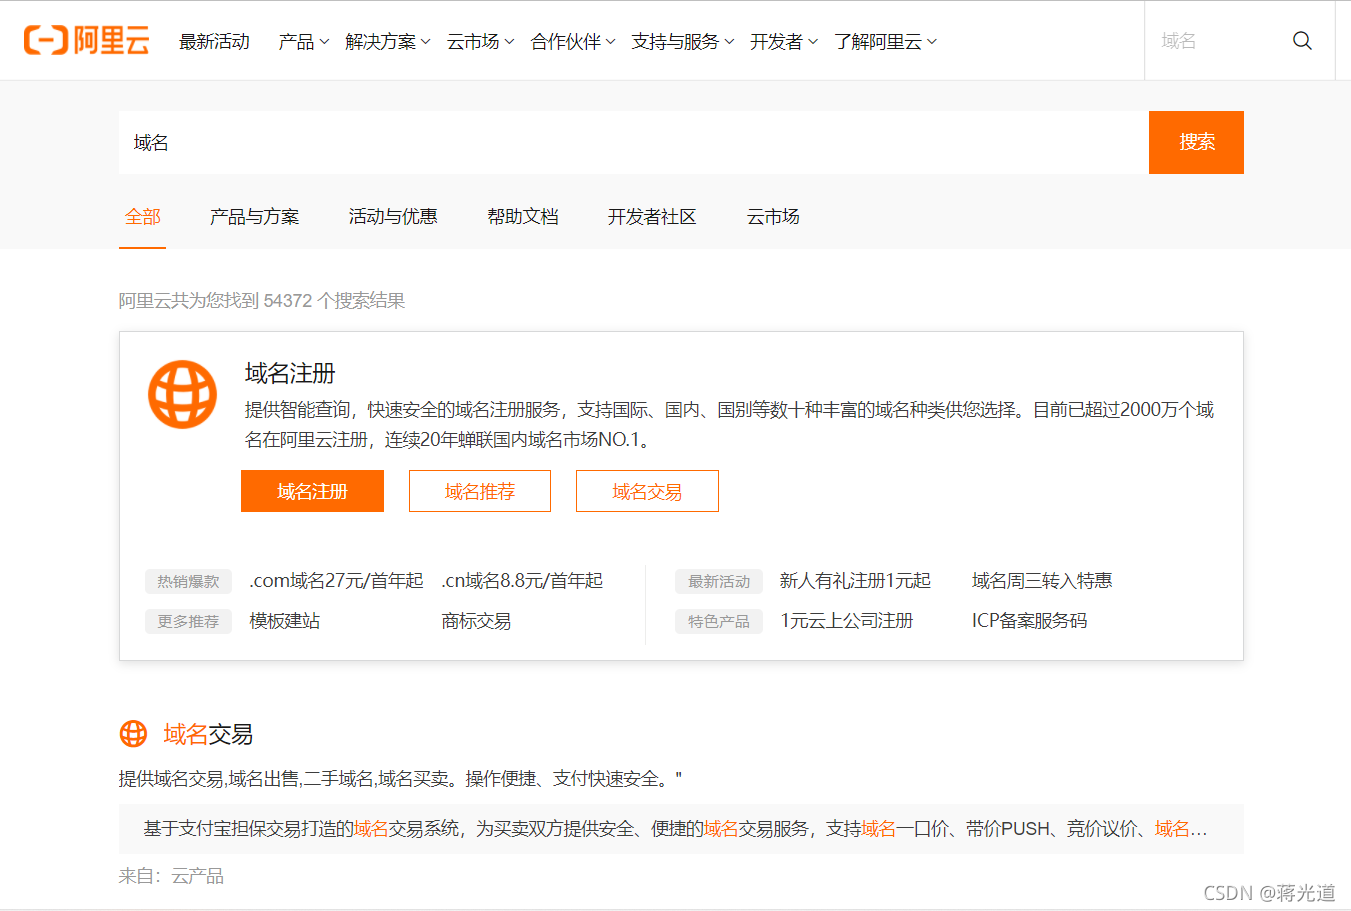1351x911 pixels.
Task: Switch to the 帮助文档 tab
Action: [523, 217]
